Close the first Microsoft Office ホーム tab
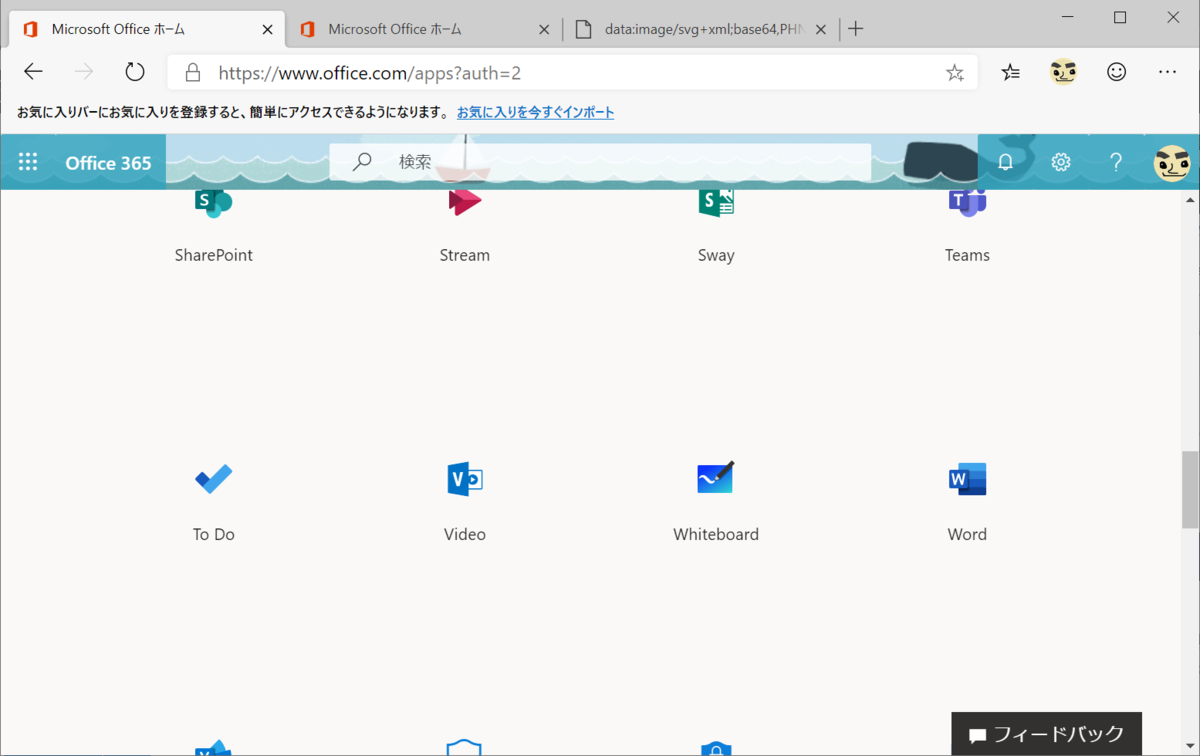Image resolution: width=1200 pixels, height=756 pixels. (x=267, y=30)
